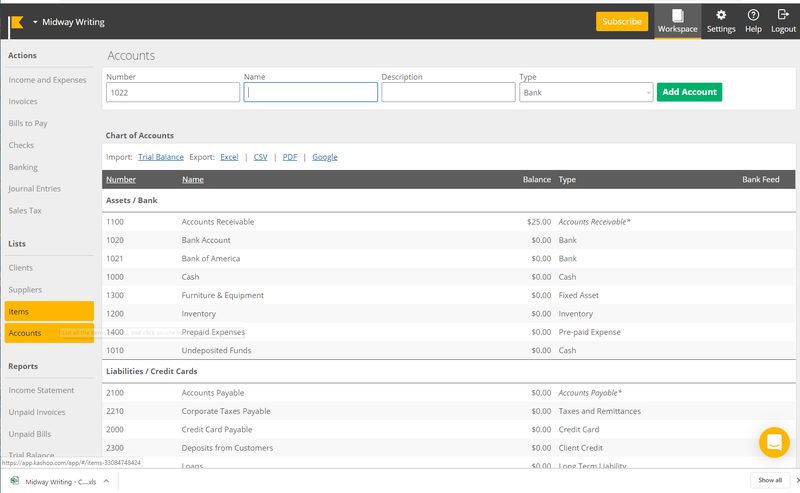Expand the downloaded file options chevron
800x493 pixels.
pos(106,481)
